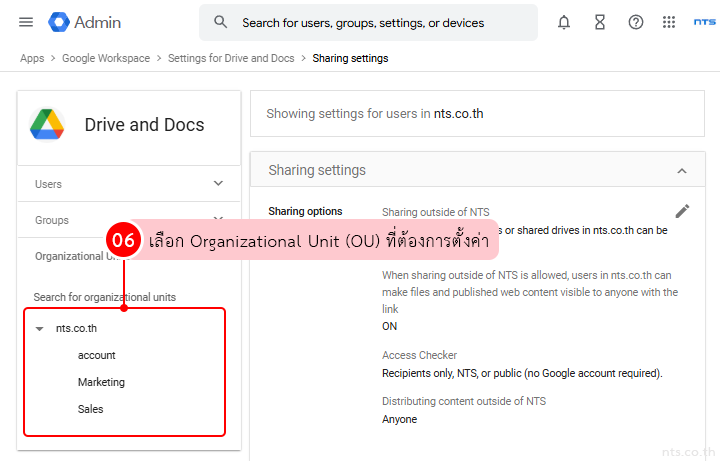
Task: Expand the Users section chevron
Action: tap(219, 184)
